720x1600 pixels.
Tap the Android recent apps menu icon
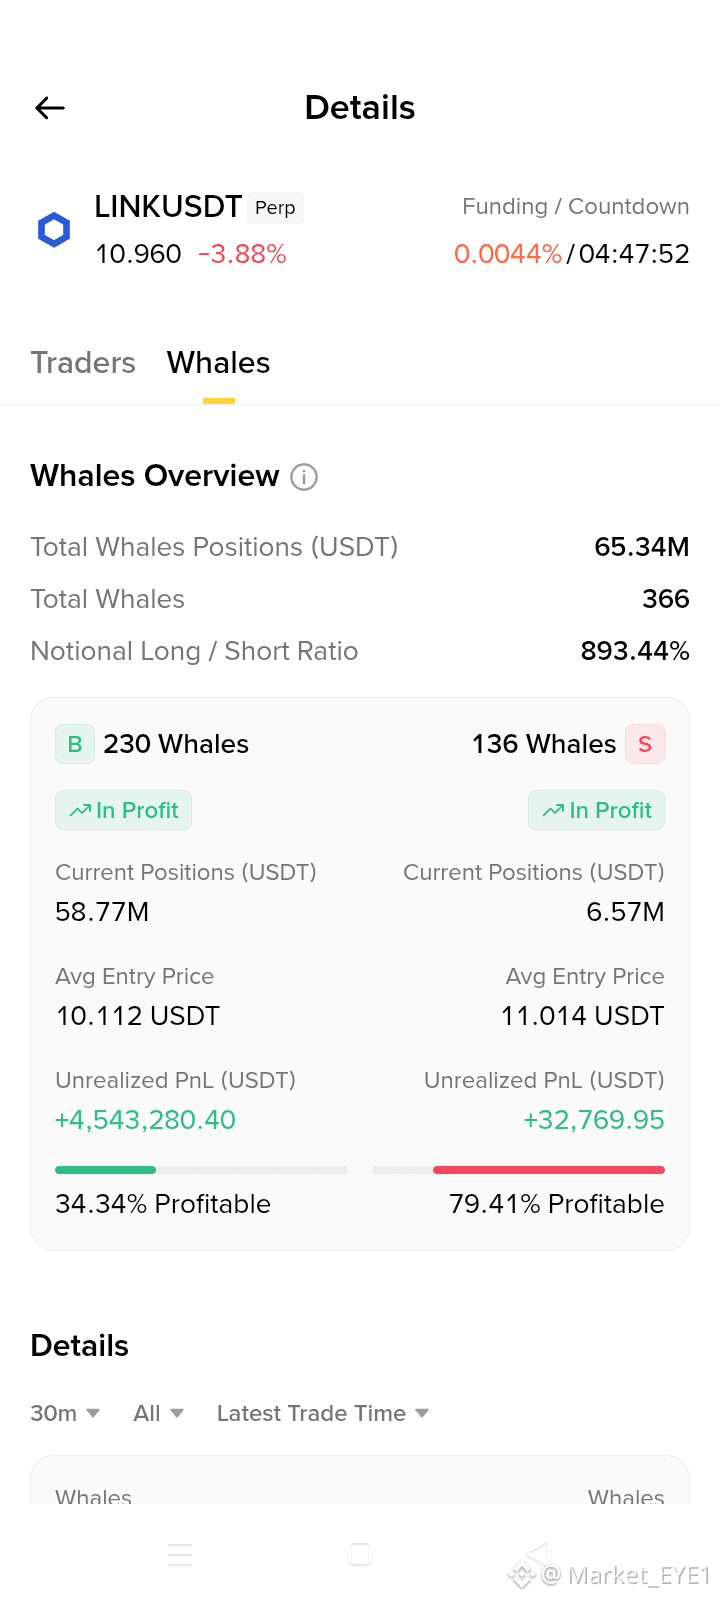pyautogui.click(x=180, y=1554)
